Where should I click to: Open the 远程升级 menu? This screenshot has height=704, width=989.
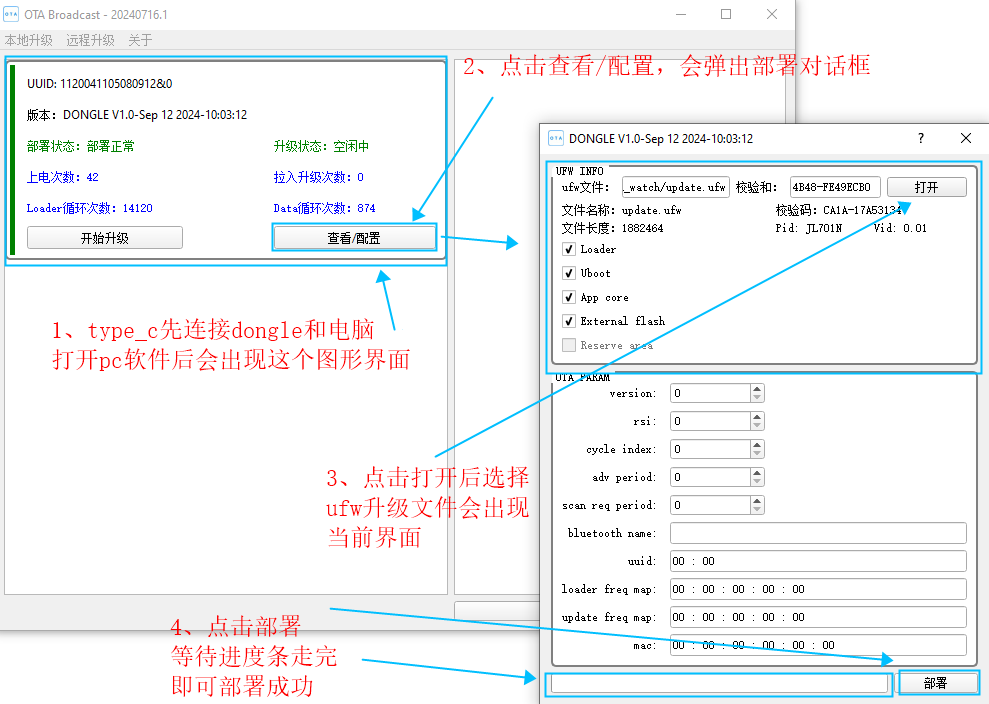click(x=90, y=40)
